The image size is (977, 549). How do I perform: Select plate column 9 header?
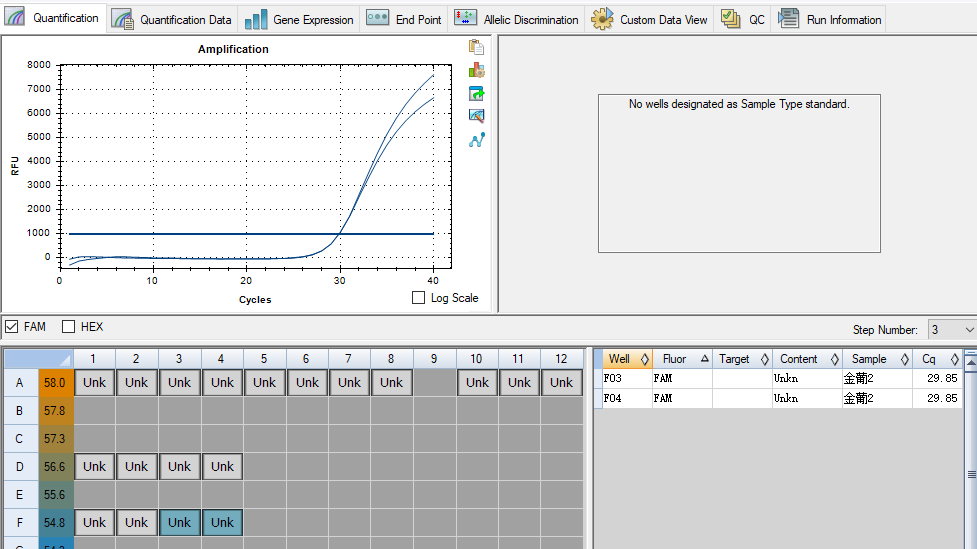[x=434, y=359]
